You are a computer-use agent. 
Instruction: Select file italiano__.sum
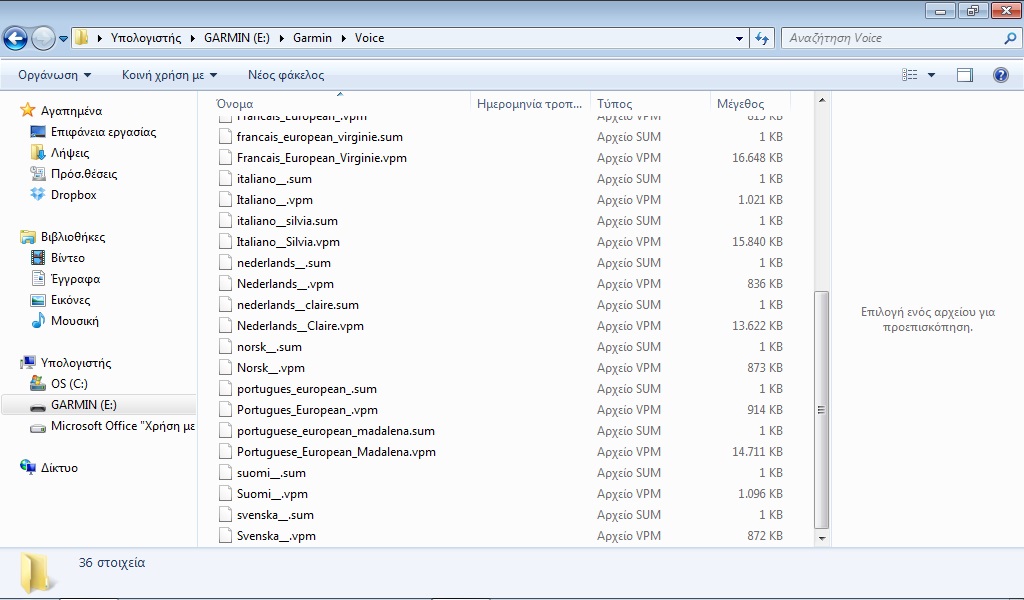pos(274,179)
